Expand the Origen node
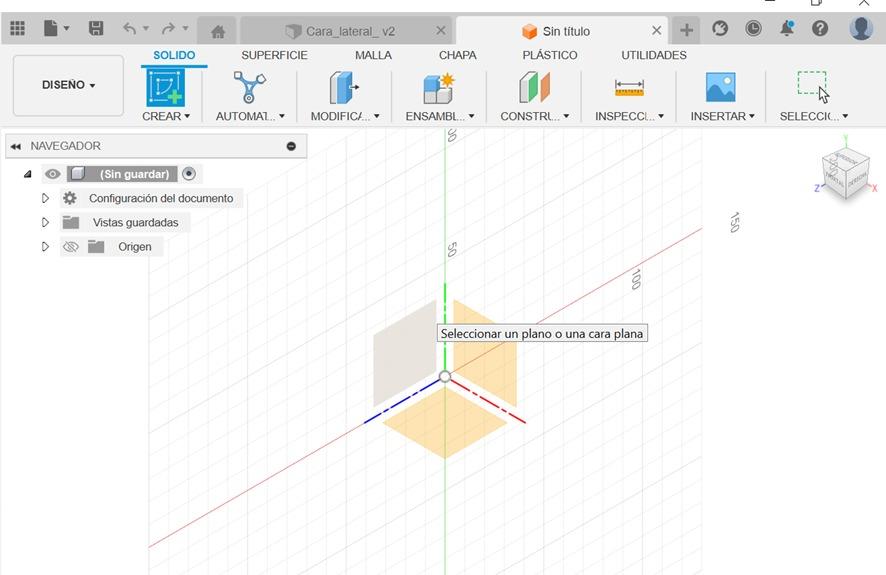The image size is (886, 575). [45, 246]
